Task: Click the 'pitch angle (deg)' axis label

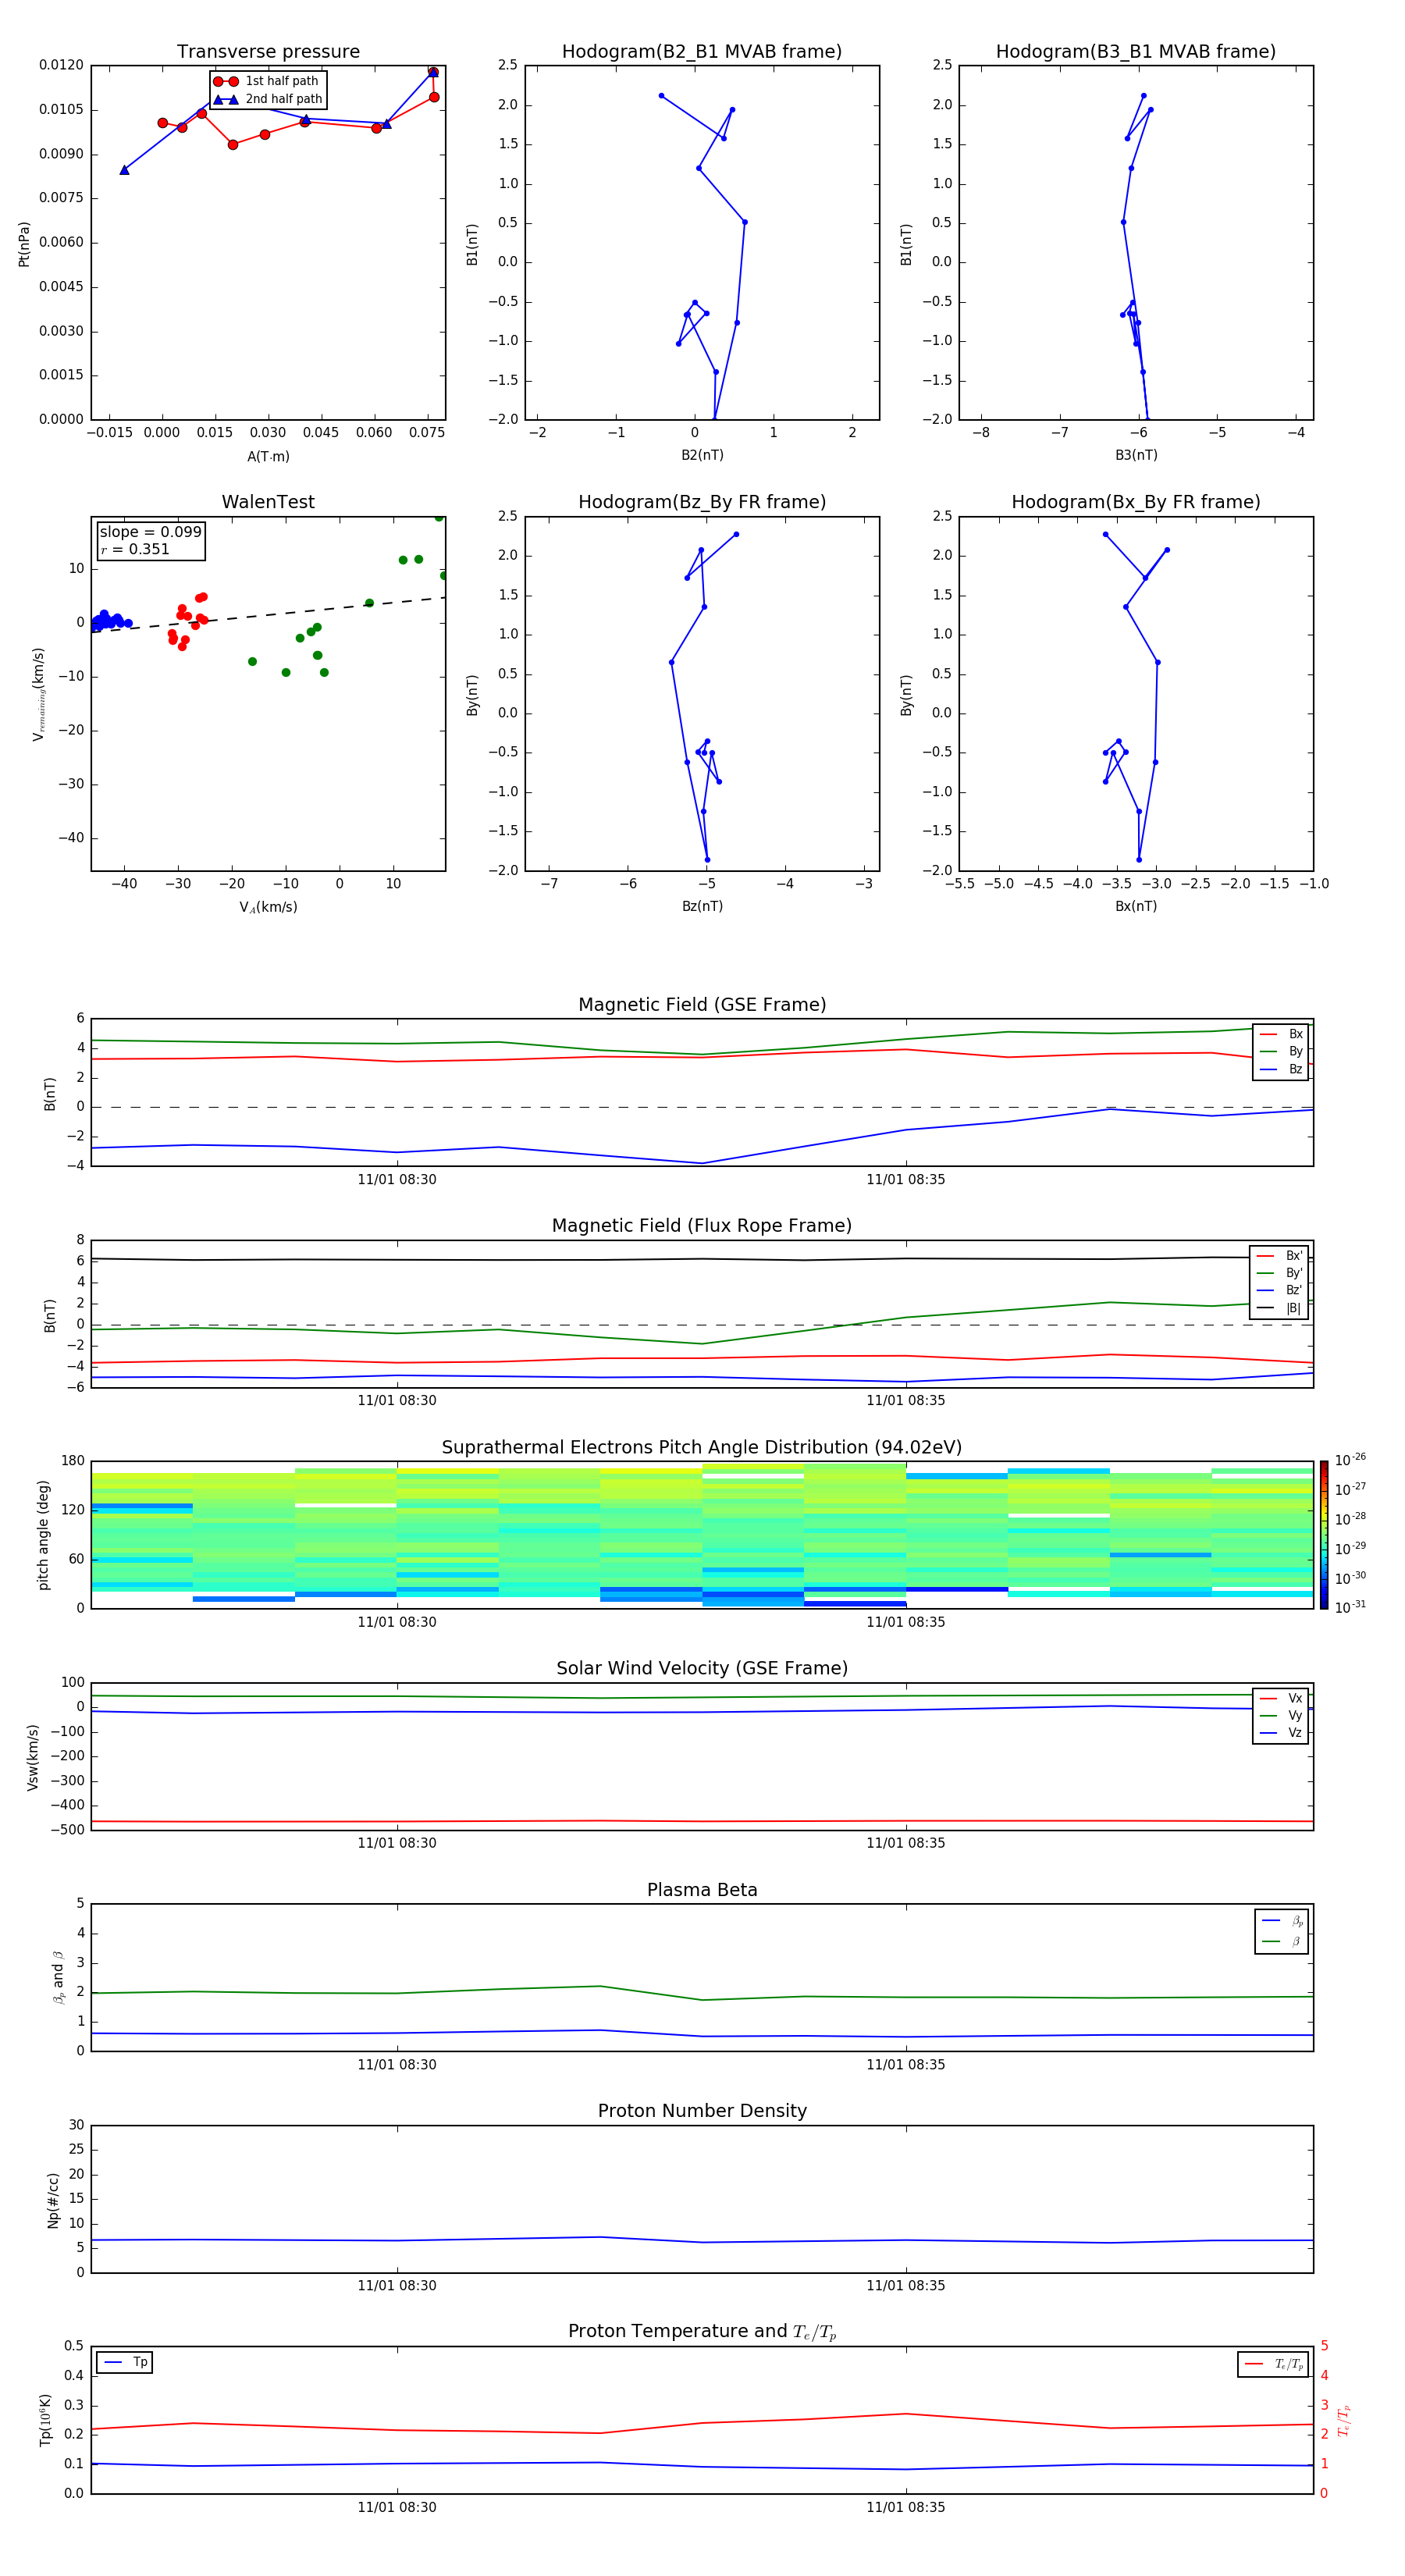Action: coord(43,1535)
